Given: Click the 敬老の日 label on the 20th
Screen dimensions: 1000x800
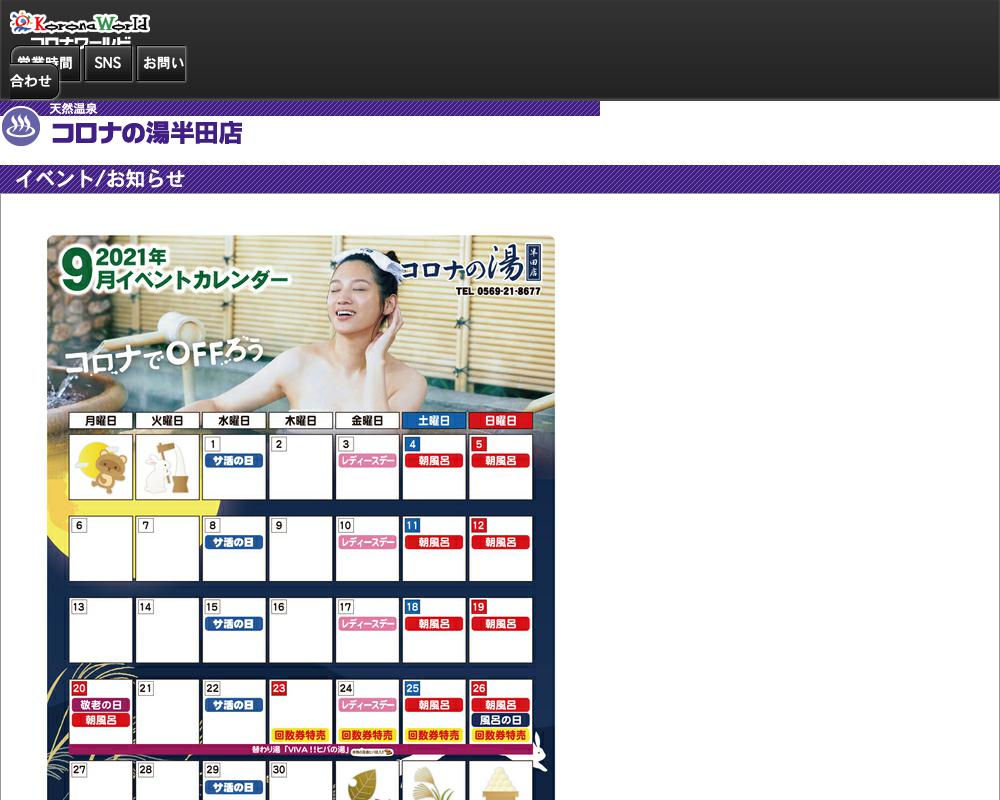Looking at the screenshot, I should coord(100,705).
